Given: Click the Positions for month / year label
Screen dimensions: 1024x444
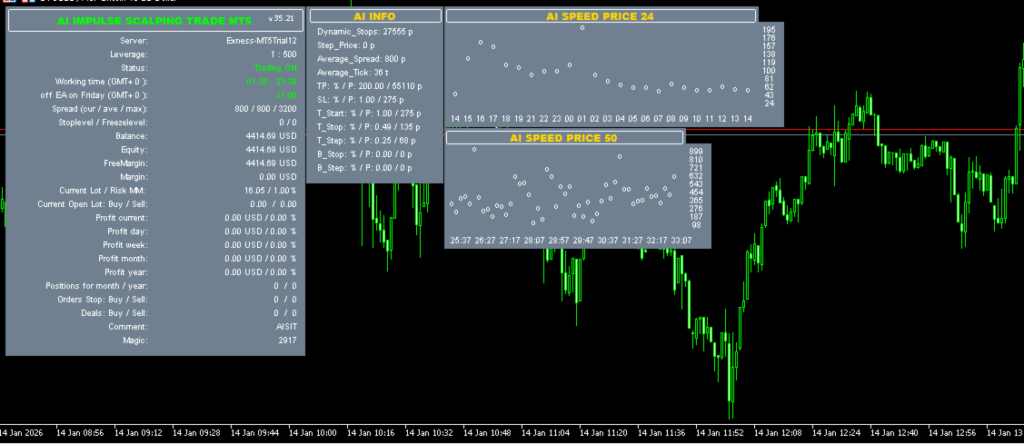Looking at the screenshot, I should click(96, 286).
